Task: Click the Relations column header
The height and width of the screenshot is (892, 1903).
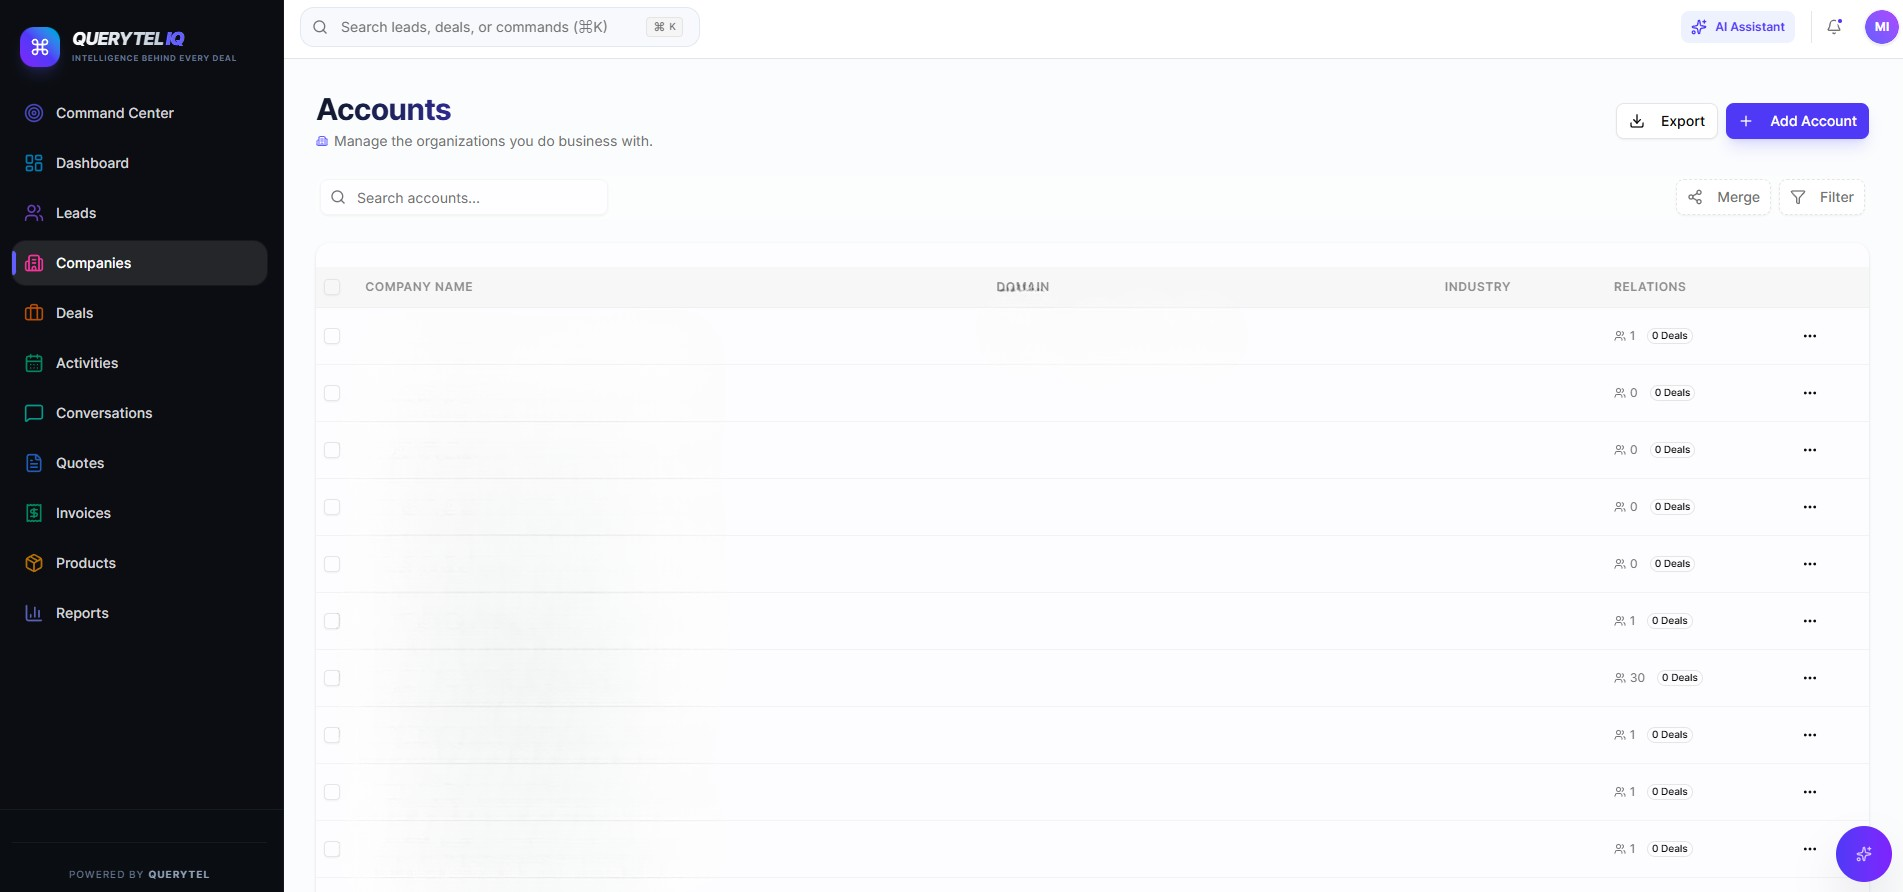Action: click(x=1650, y=287)
